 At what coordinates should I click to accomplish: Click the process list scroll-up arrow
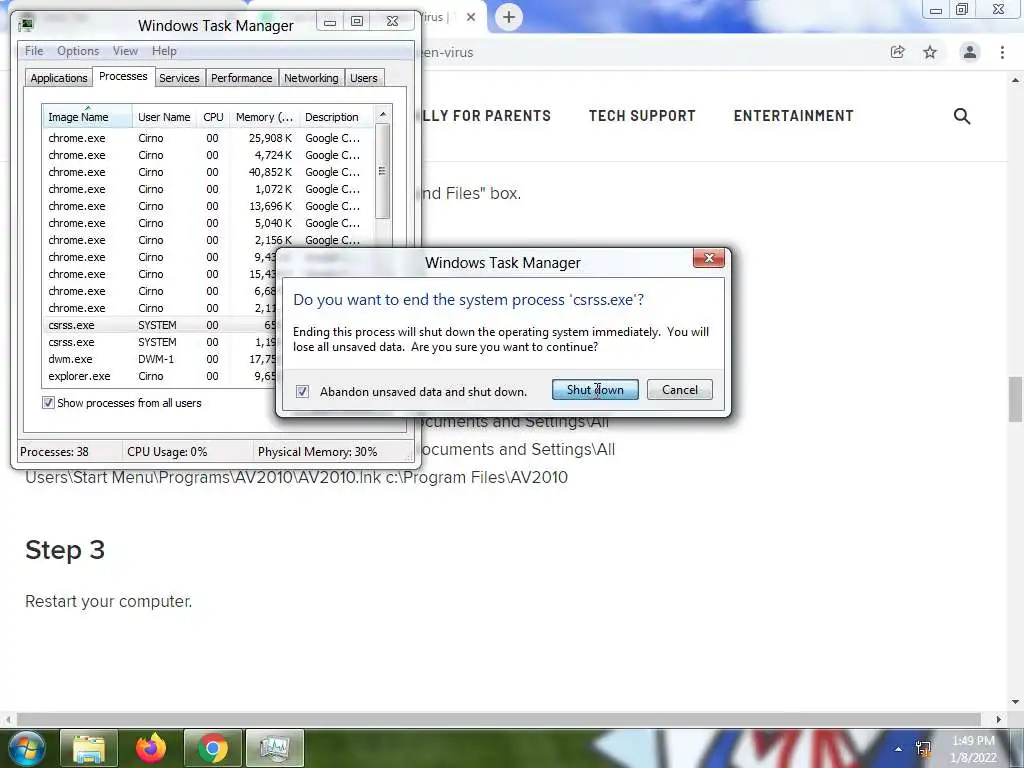tap(383, 114)
